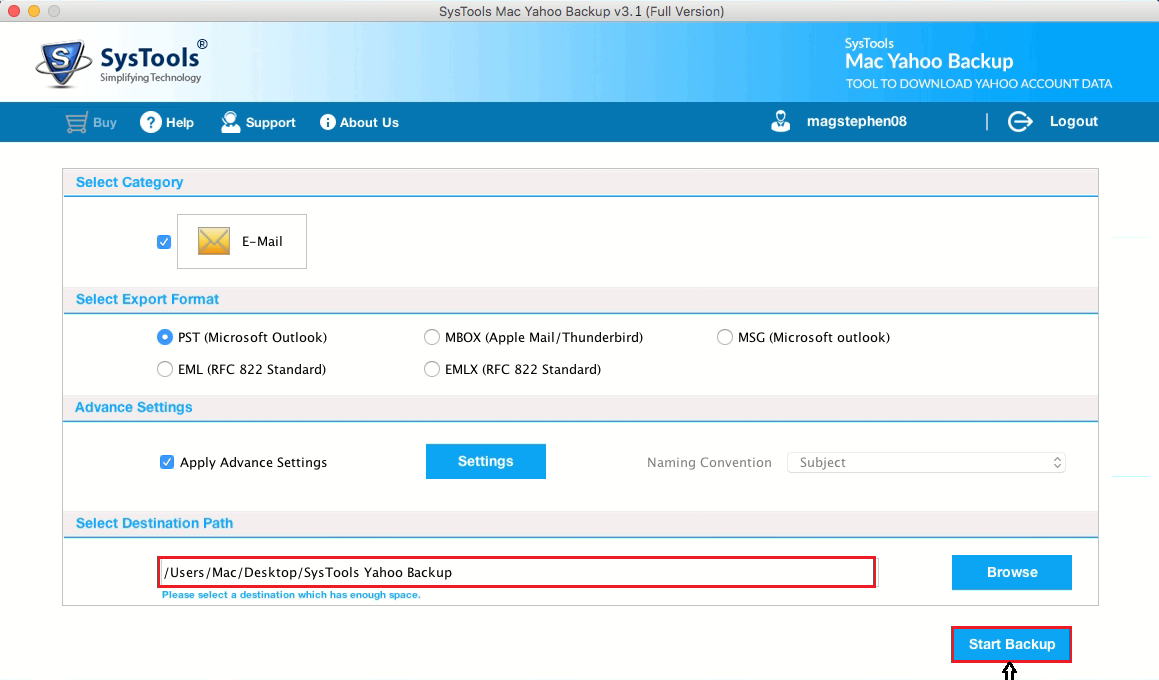The width and height of the screenshot is (1159, 680).
Task: Click Browse to choose destination folder
Action: point(1012,572)
